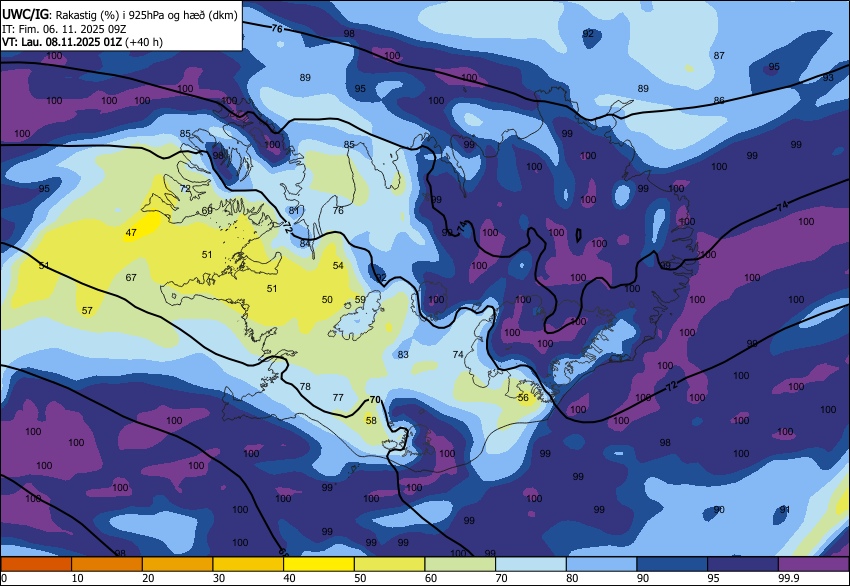Click the '99.9' legend tick label
850x586 pixels.
[x=788, y=578]
